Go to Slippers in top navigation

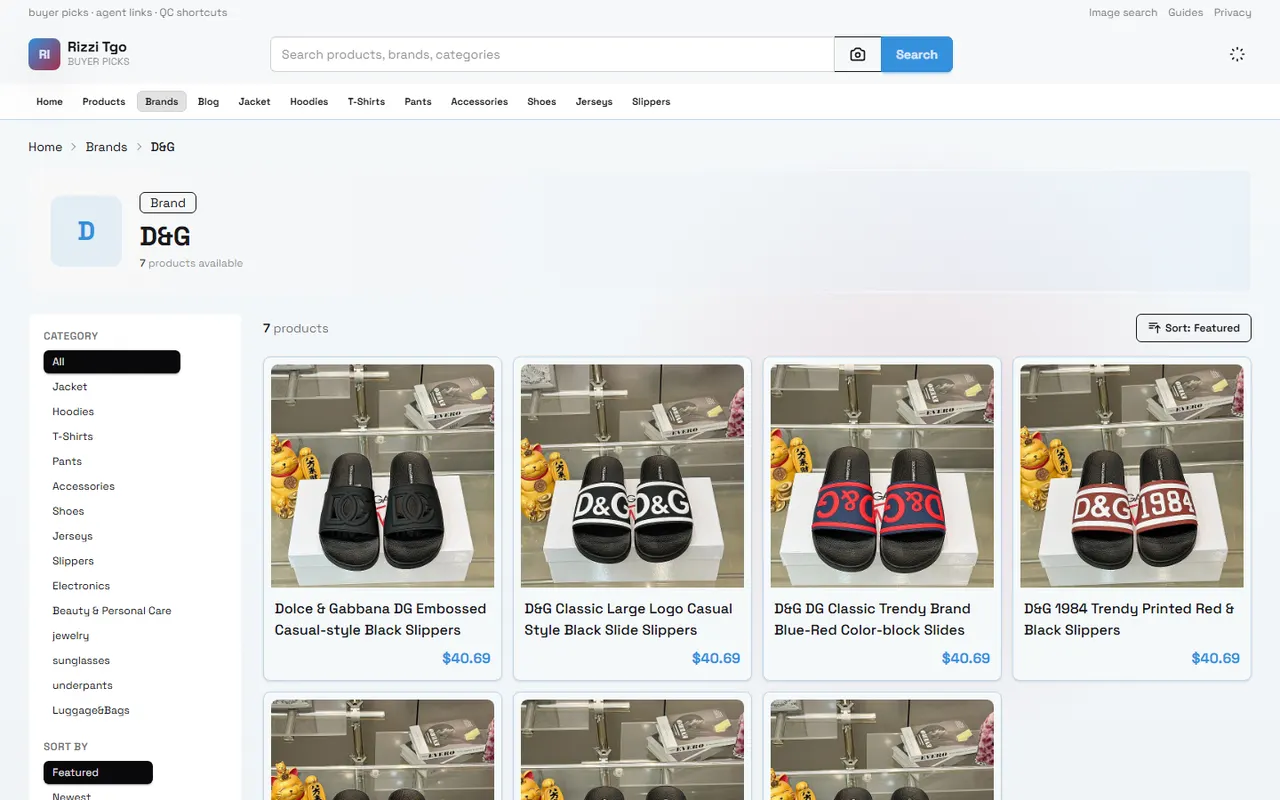[x=651, y=102]
